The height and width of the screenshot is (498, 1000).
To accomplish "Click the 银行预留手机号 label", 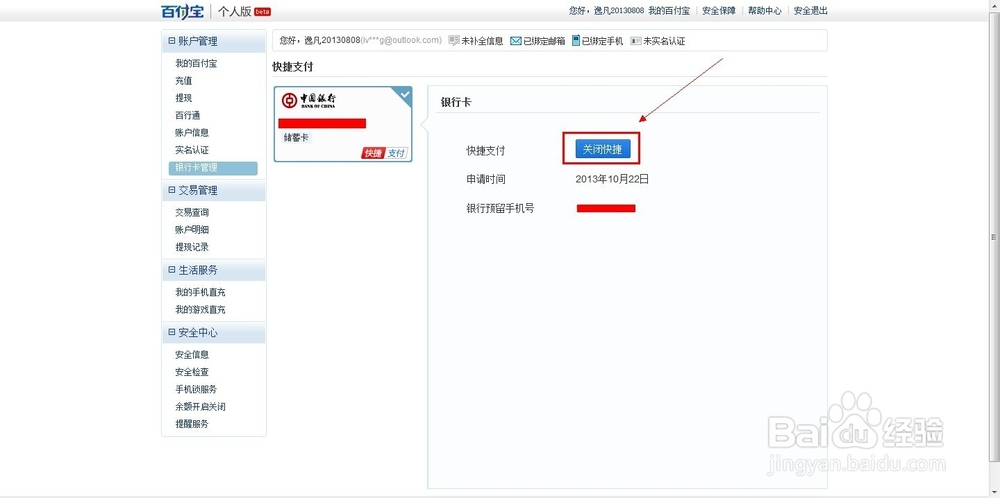I will click(x=500, y=208).
